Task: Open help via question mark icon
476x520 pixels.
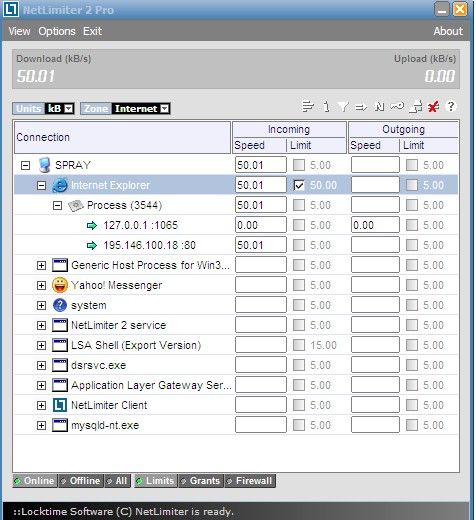Action: 451,107
